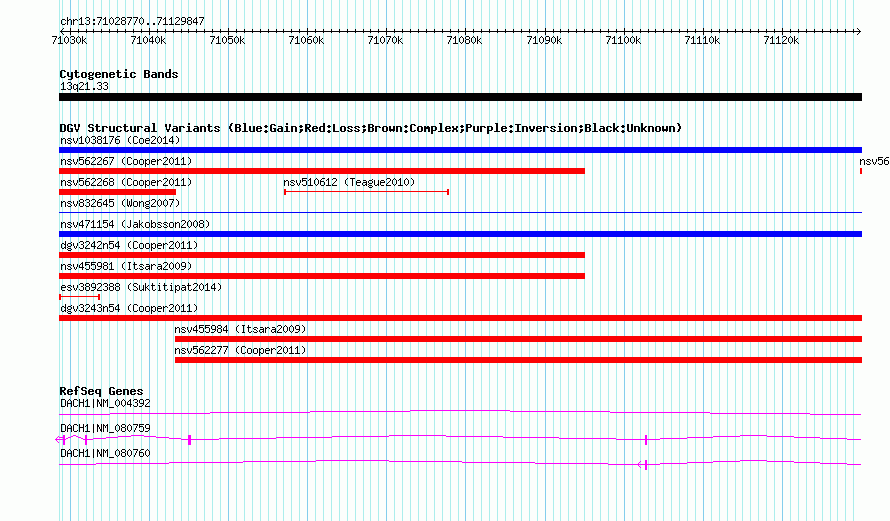890x521 pixels.
Task: Select the short red bar under nsv562268
Action: pyautogui.click(x=117, y=192)
